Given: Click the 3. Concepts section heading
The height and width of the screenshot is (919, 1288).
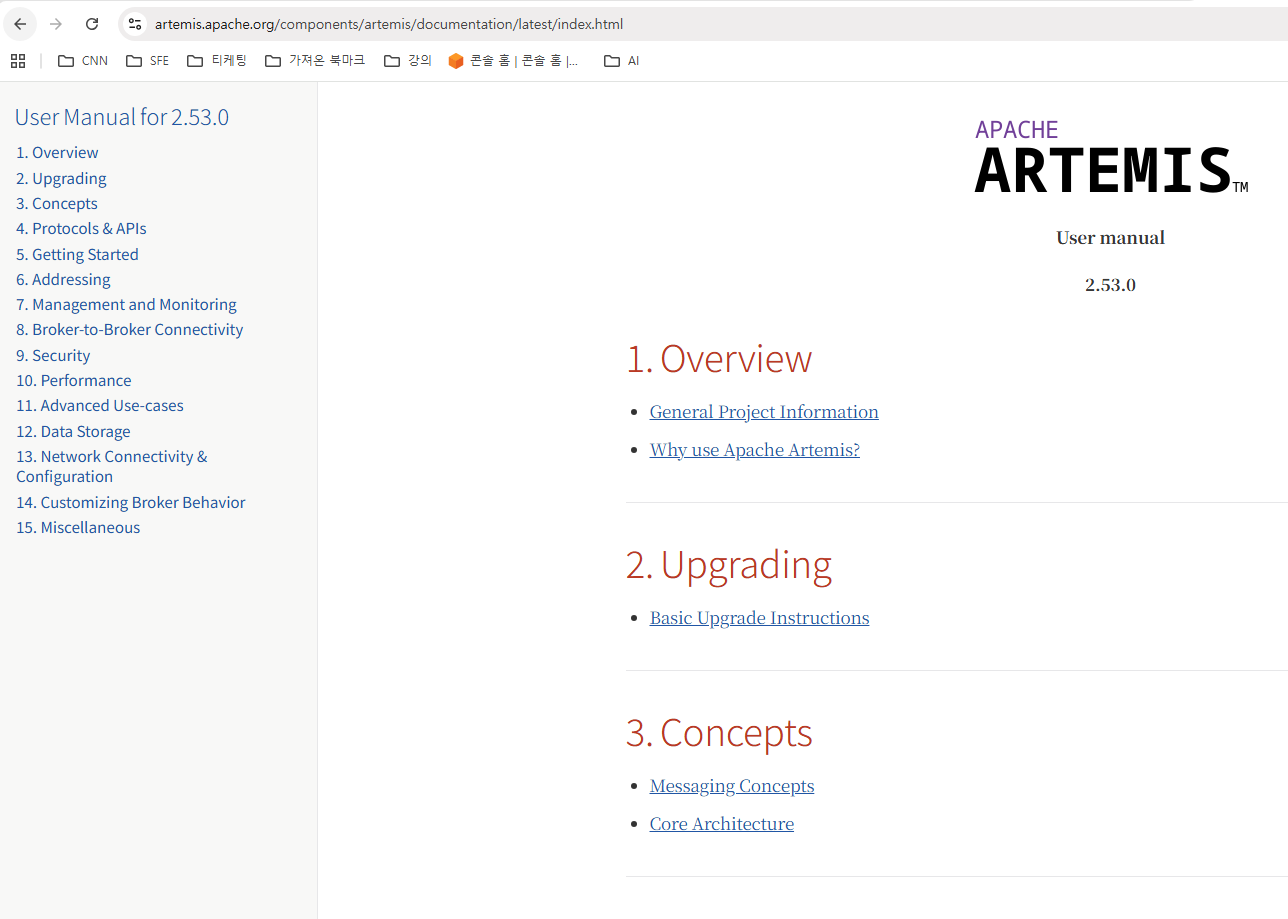Looking at the screenshot, I should click(720, 733).
